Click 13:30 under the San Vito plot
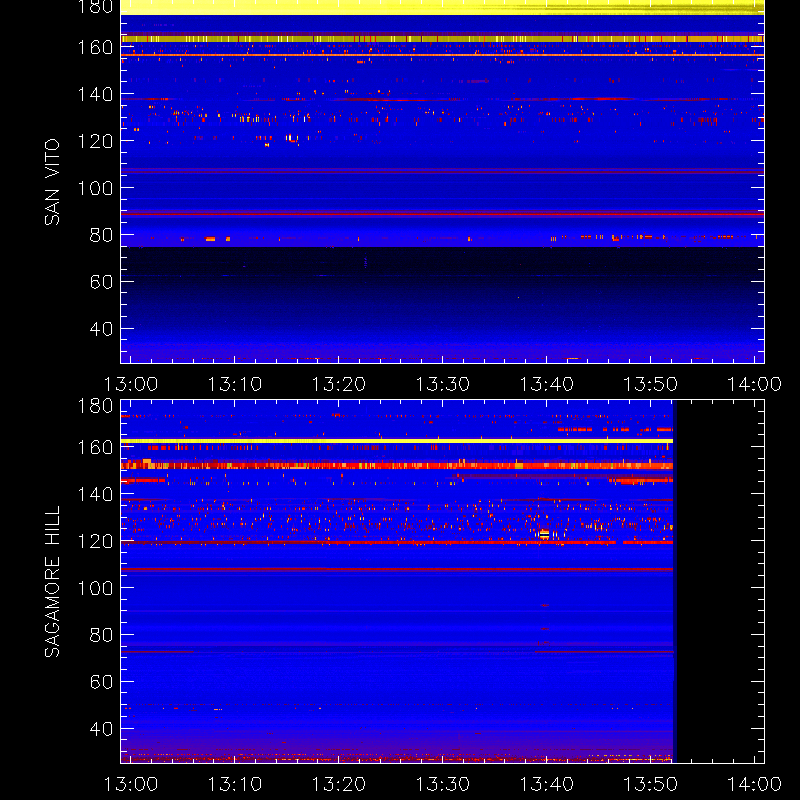 point(443,384)
